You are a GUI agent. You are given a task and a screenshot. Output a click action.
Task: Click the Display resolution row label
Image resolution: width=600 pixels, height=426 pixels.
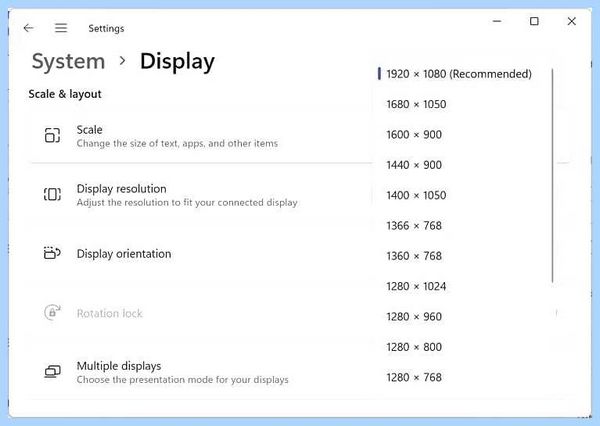pos(121,189)
